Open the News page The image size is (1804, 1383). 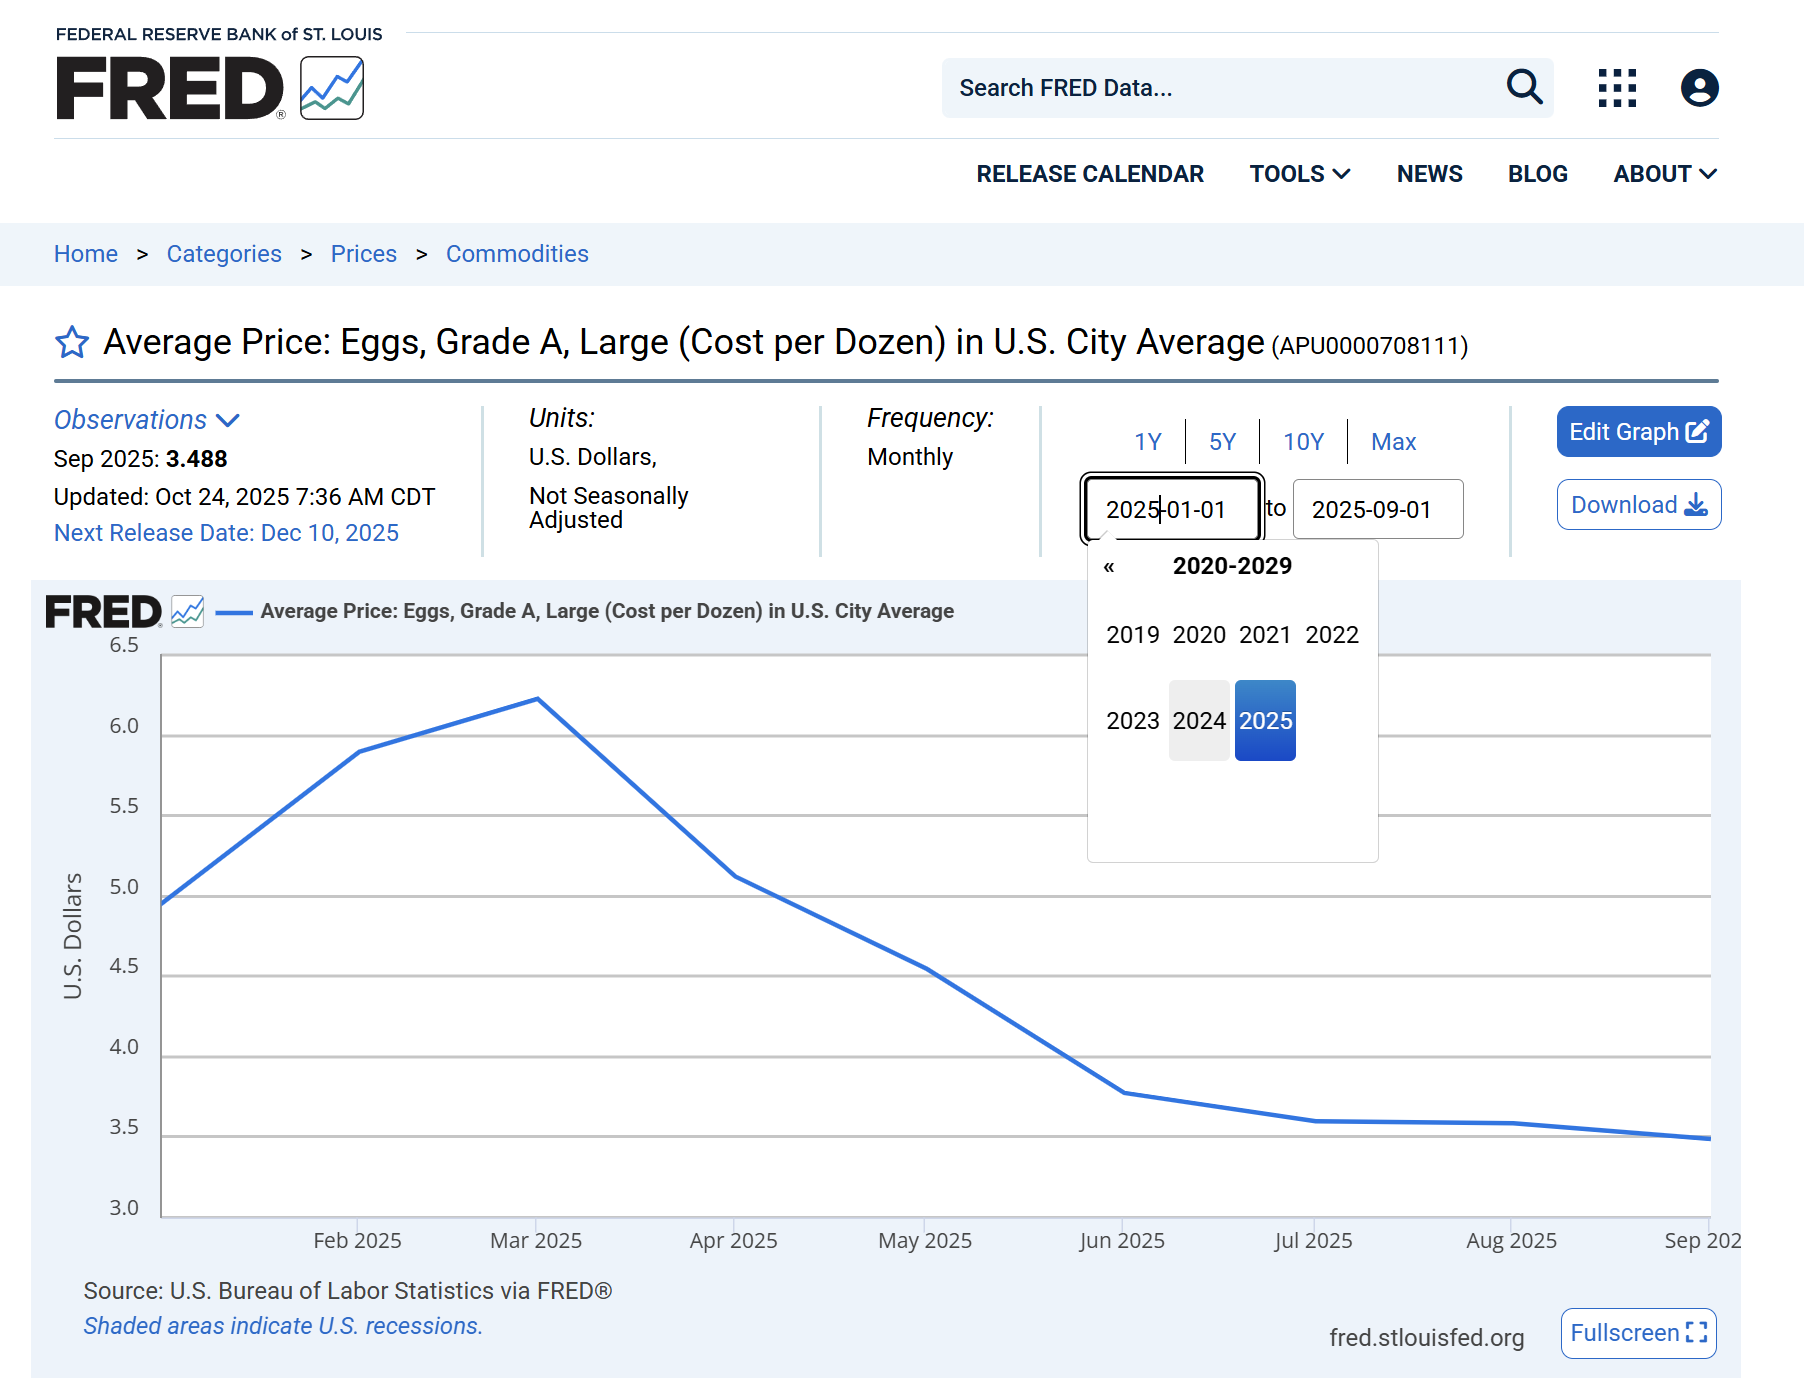point(1429,174)
